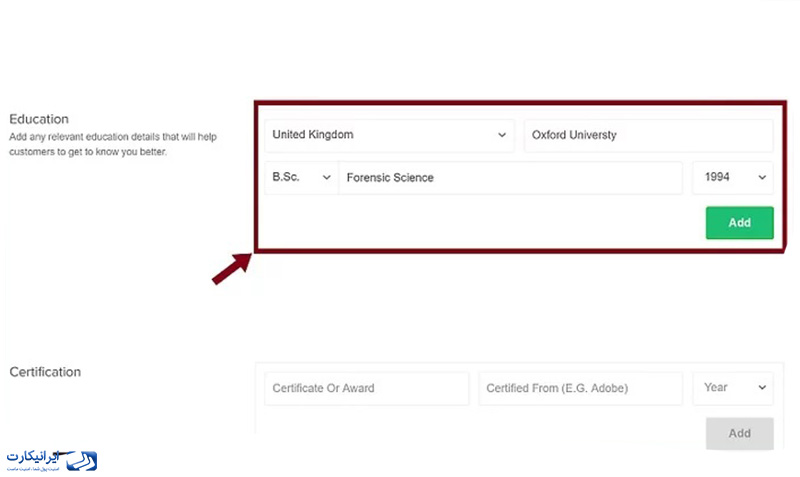800x477 pixels.
Task: Click the Iranicard blue logo emblem
Action: coord(81,461)
